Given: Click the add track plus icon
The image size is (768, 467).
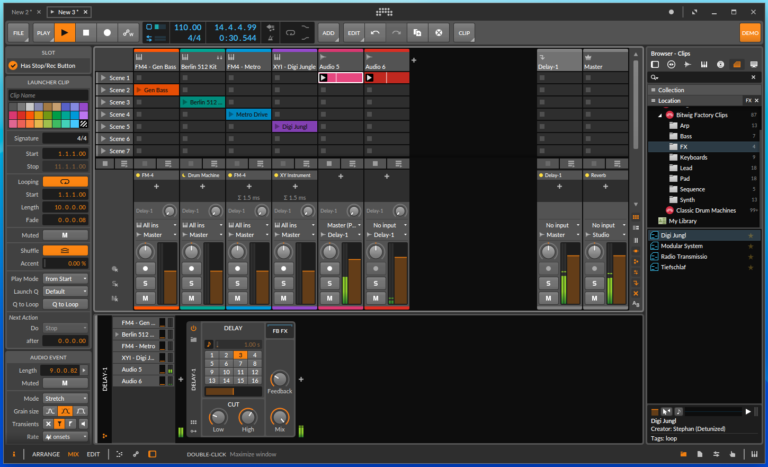Looking at the screenshot, I should coord(413,60).
